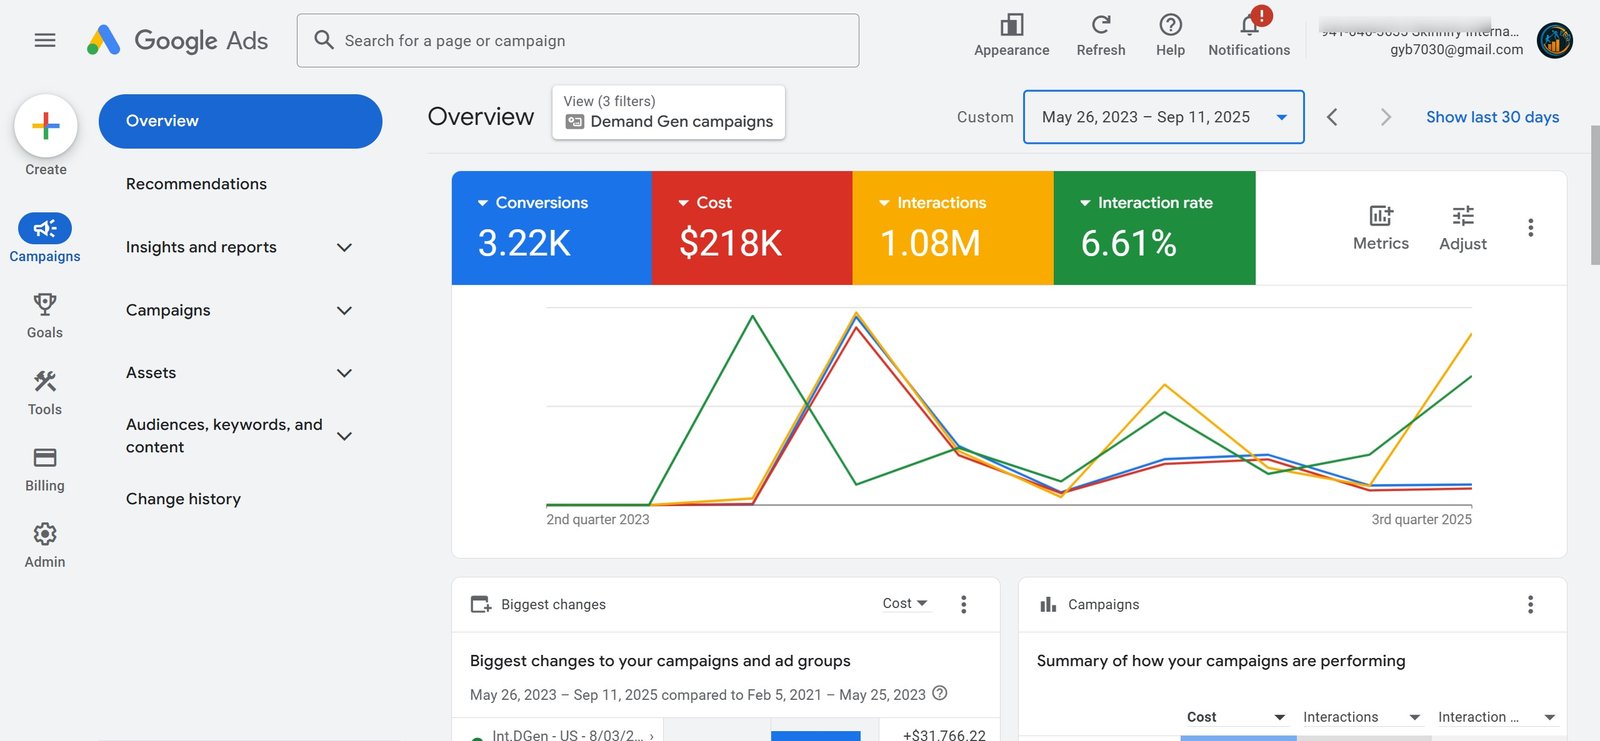This screenshot has height=741, width=1600.
Task: Adjust the chart settings
Action: 1462,228
